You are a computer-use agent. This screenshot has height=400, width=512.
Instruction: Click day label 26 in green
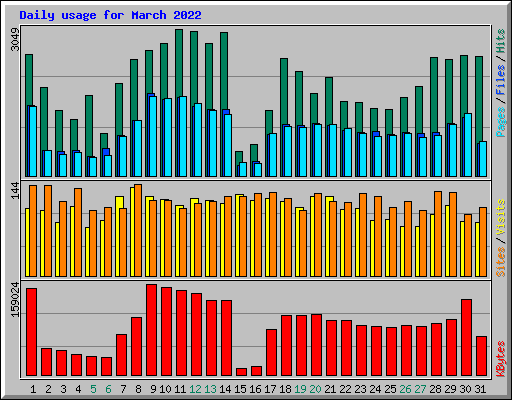point(405,389)
